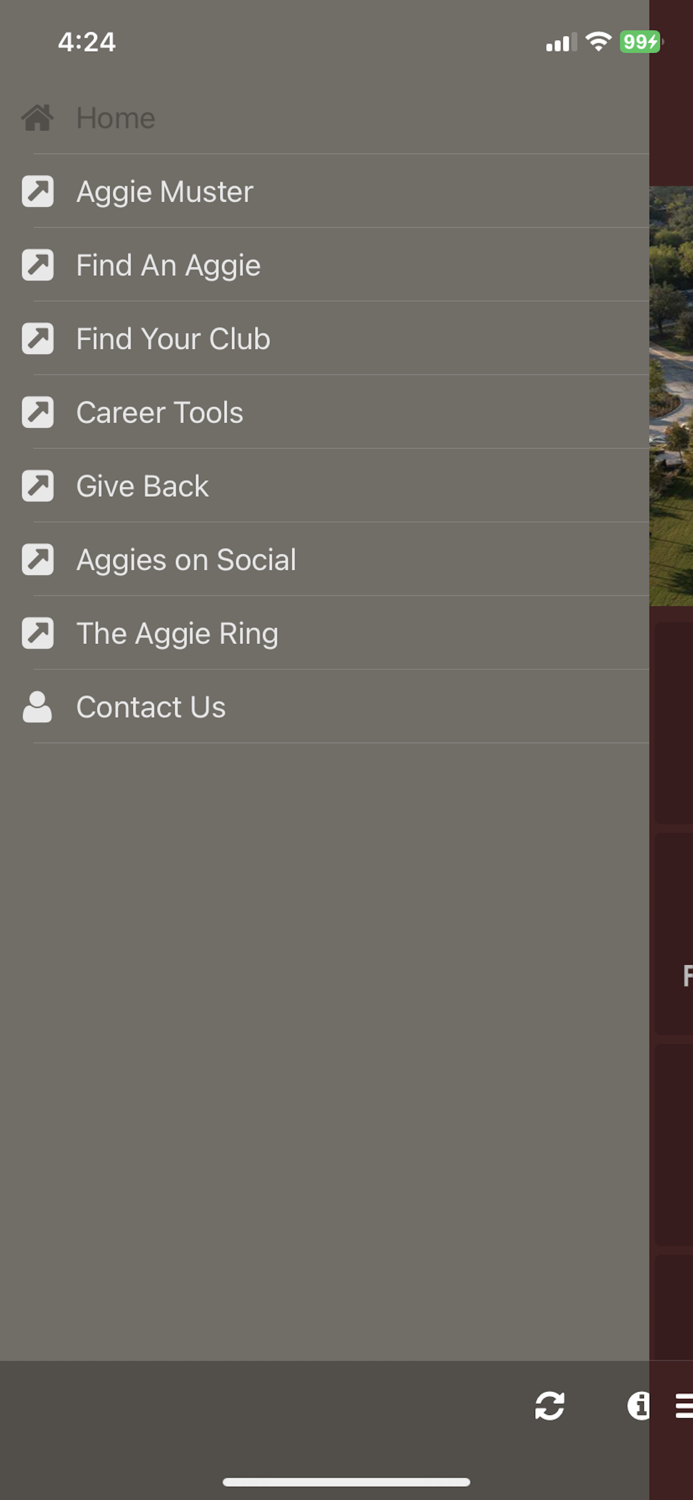
Task: Open the Aggie Muster menu item
Action: pos(164,191)
